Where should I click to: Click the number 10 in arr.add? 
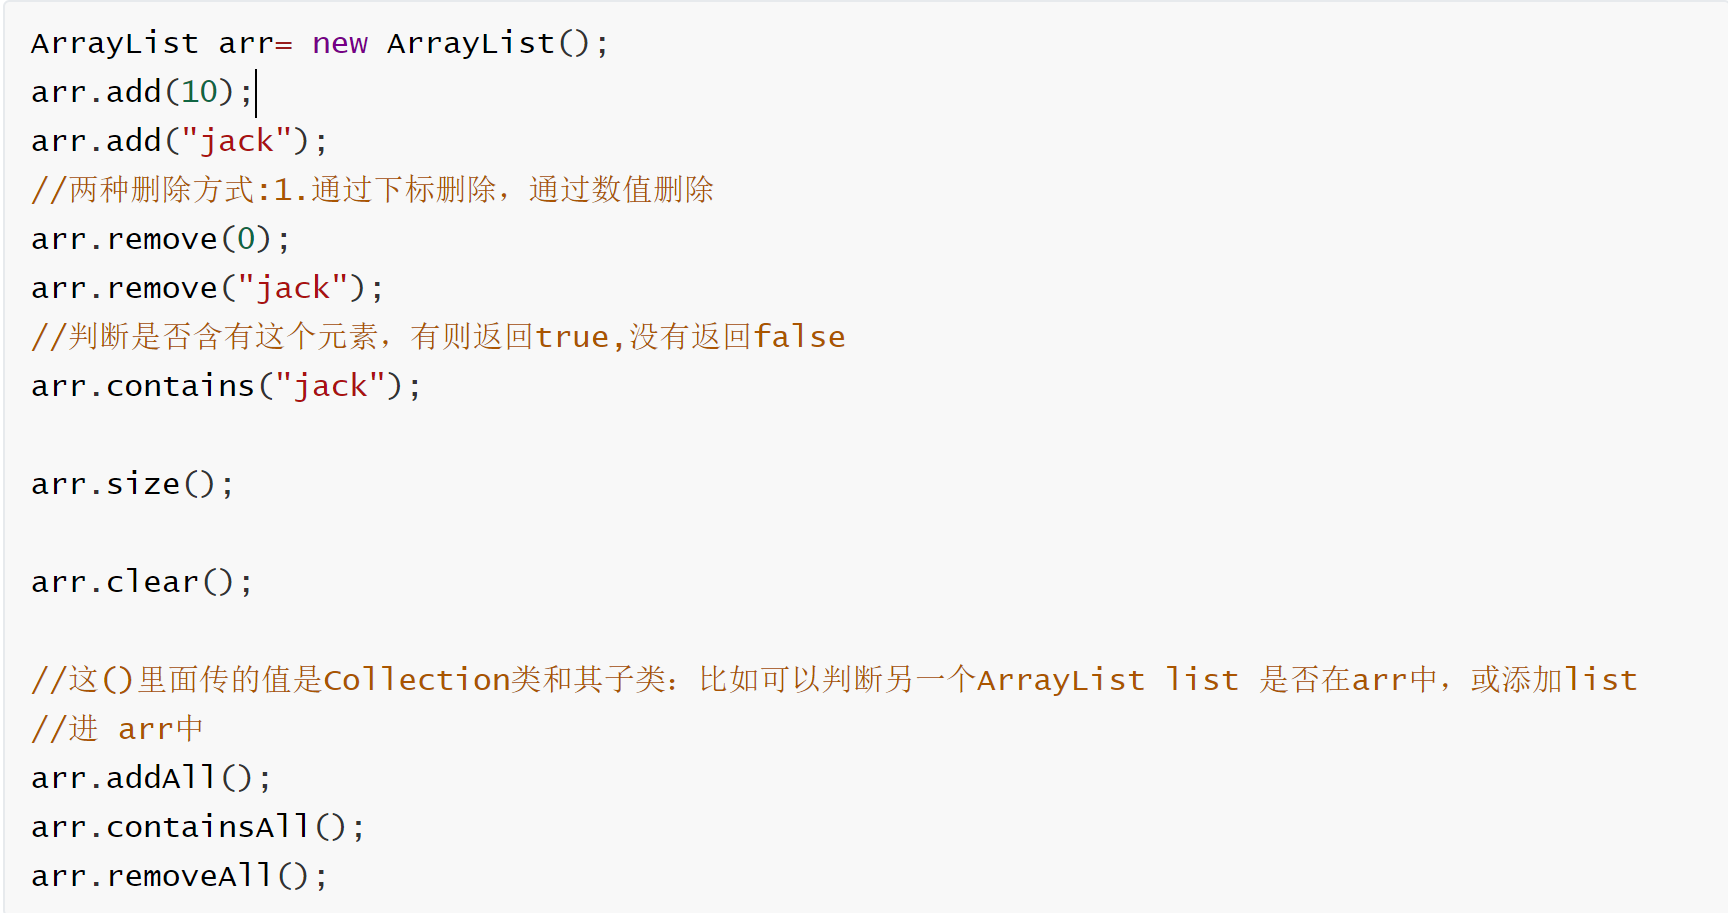click(x=199, y=92)
